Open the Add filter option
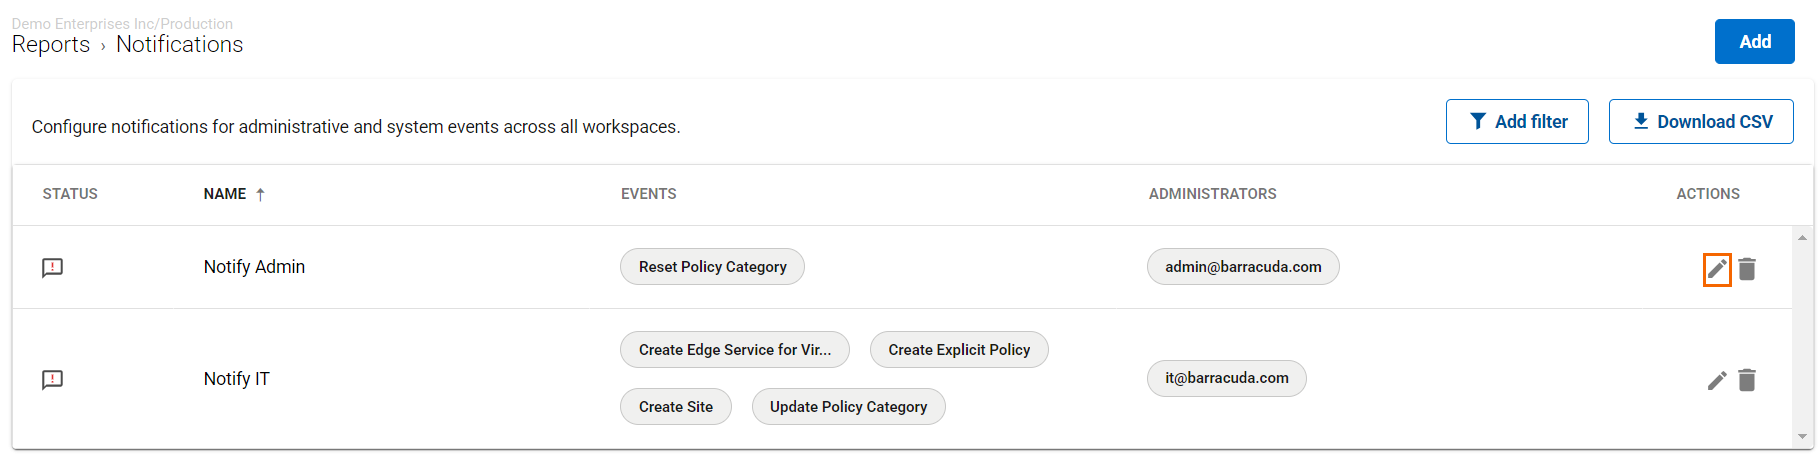The width and height of the screenshot is (1820, 454). (x=1516, y=122)
